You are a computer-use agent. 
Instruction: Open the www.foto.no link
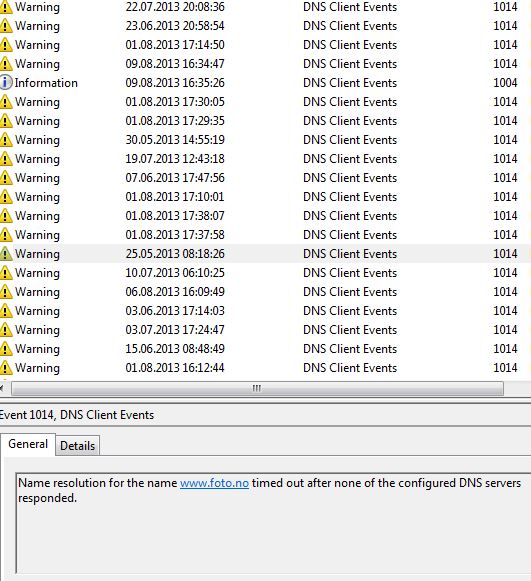(x=214, y=483)
